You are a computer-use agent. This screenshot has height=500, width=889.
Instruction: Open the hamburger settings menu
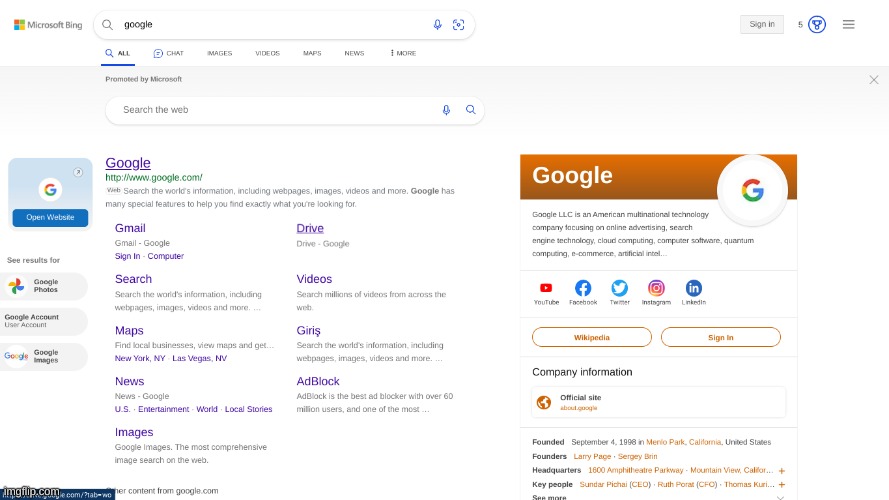coord(848,24)
